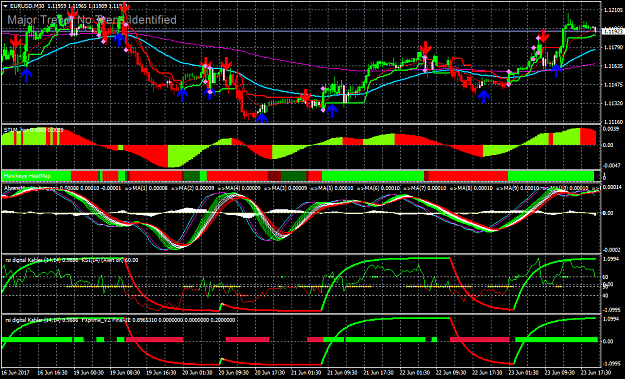Viewport: 625px width, 379px height.
Task: Select the Hawkeye HeatMap indicator label
Action: pos(27,176)
